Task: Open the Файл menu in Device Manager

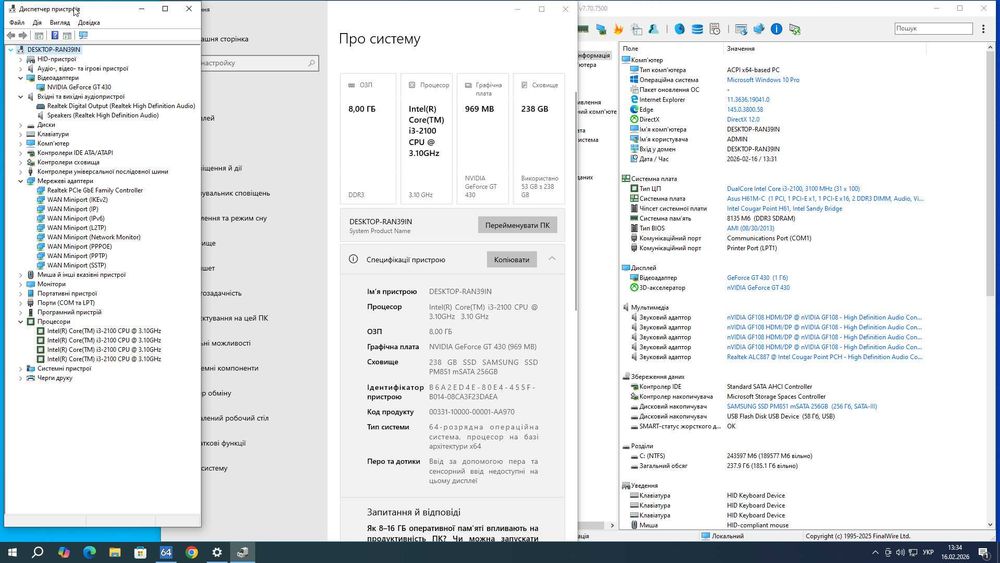Action: point(17,22)
